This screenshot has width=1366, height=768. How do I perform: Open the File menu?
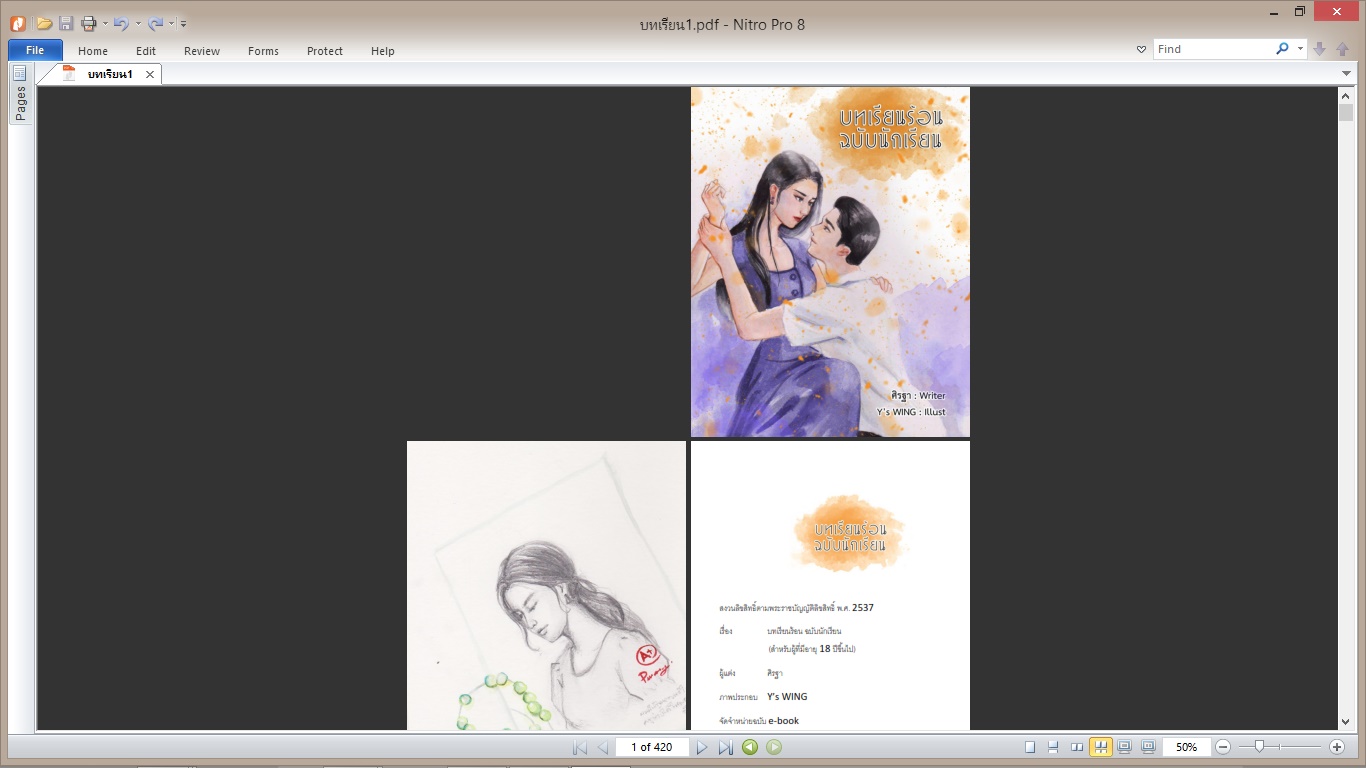click(35, 50)
